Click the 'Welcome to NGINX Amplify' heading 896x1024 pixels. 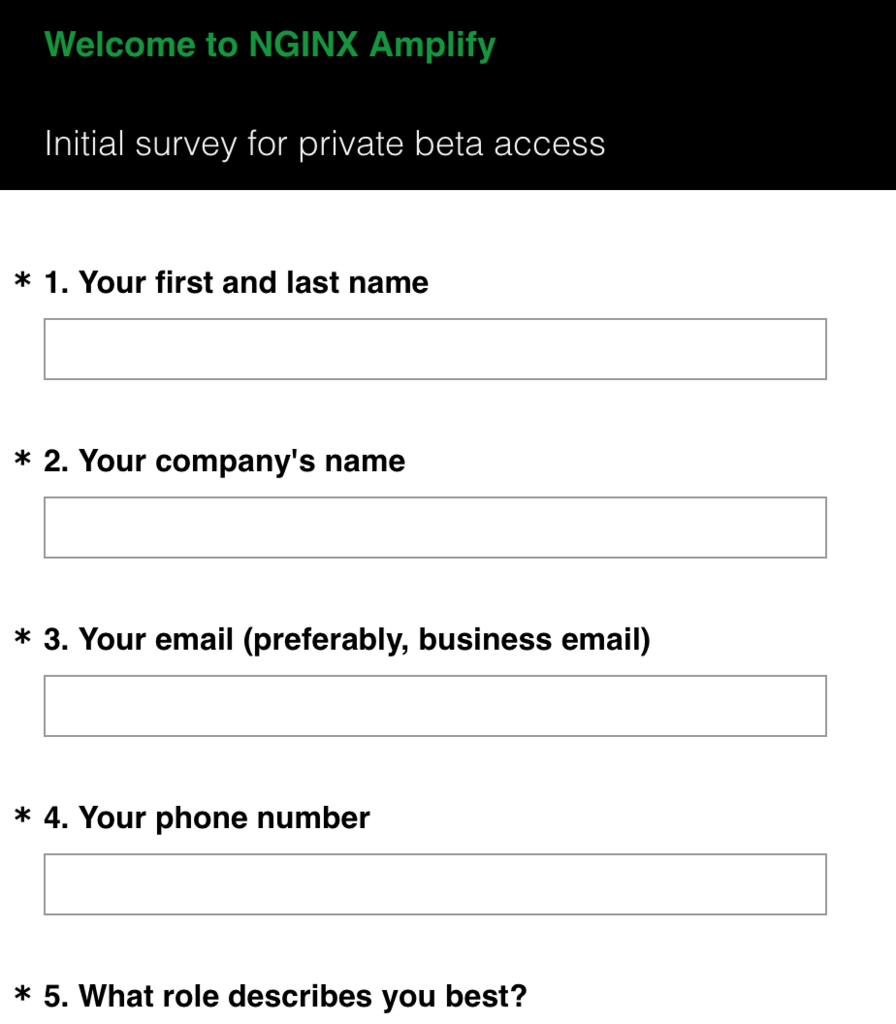click(270, 45)
